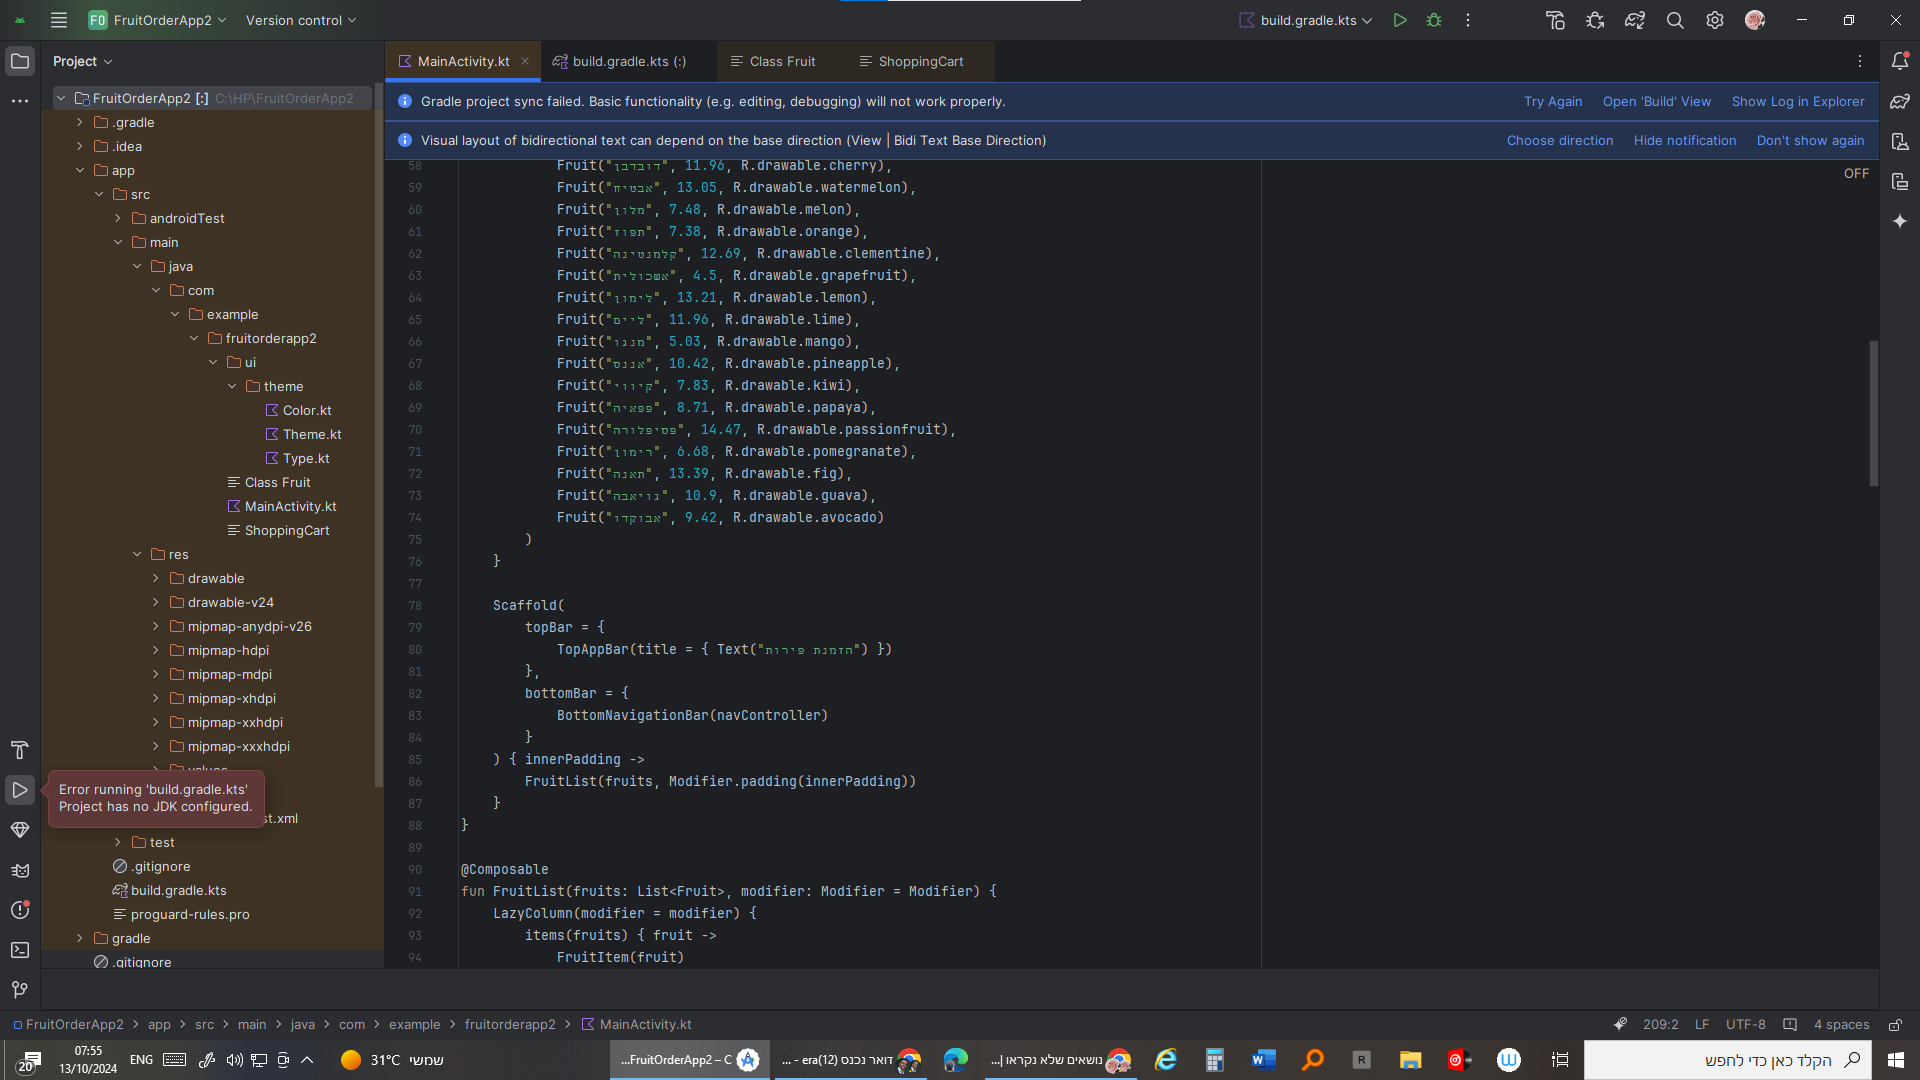Open Running Devices tool window
This screenshot has height=1080, width=1920.
click(x=1900, y=181)
